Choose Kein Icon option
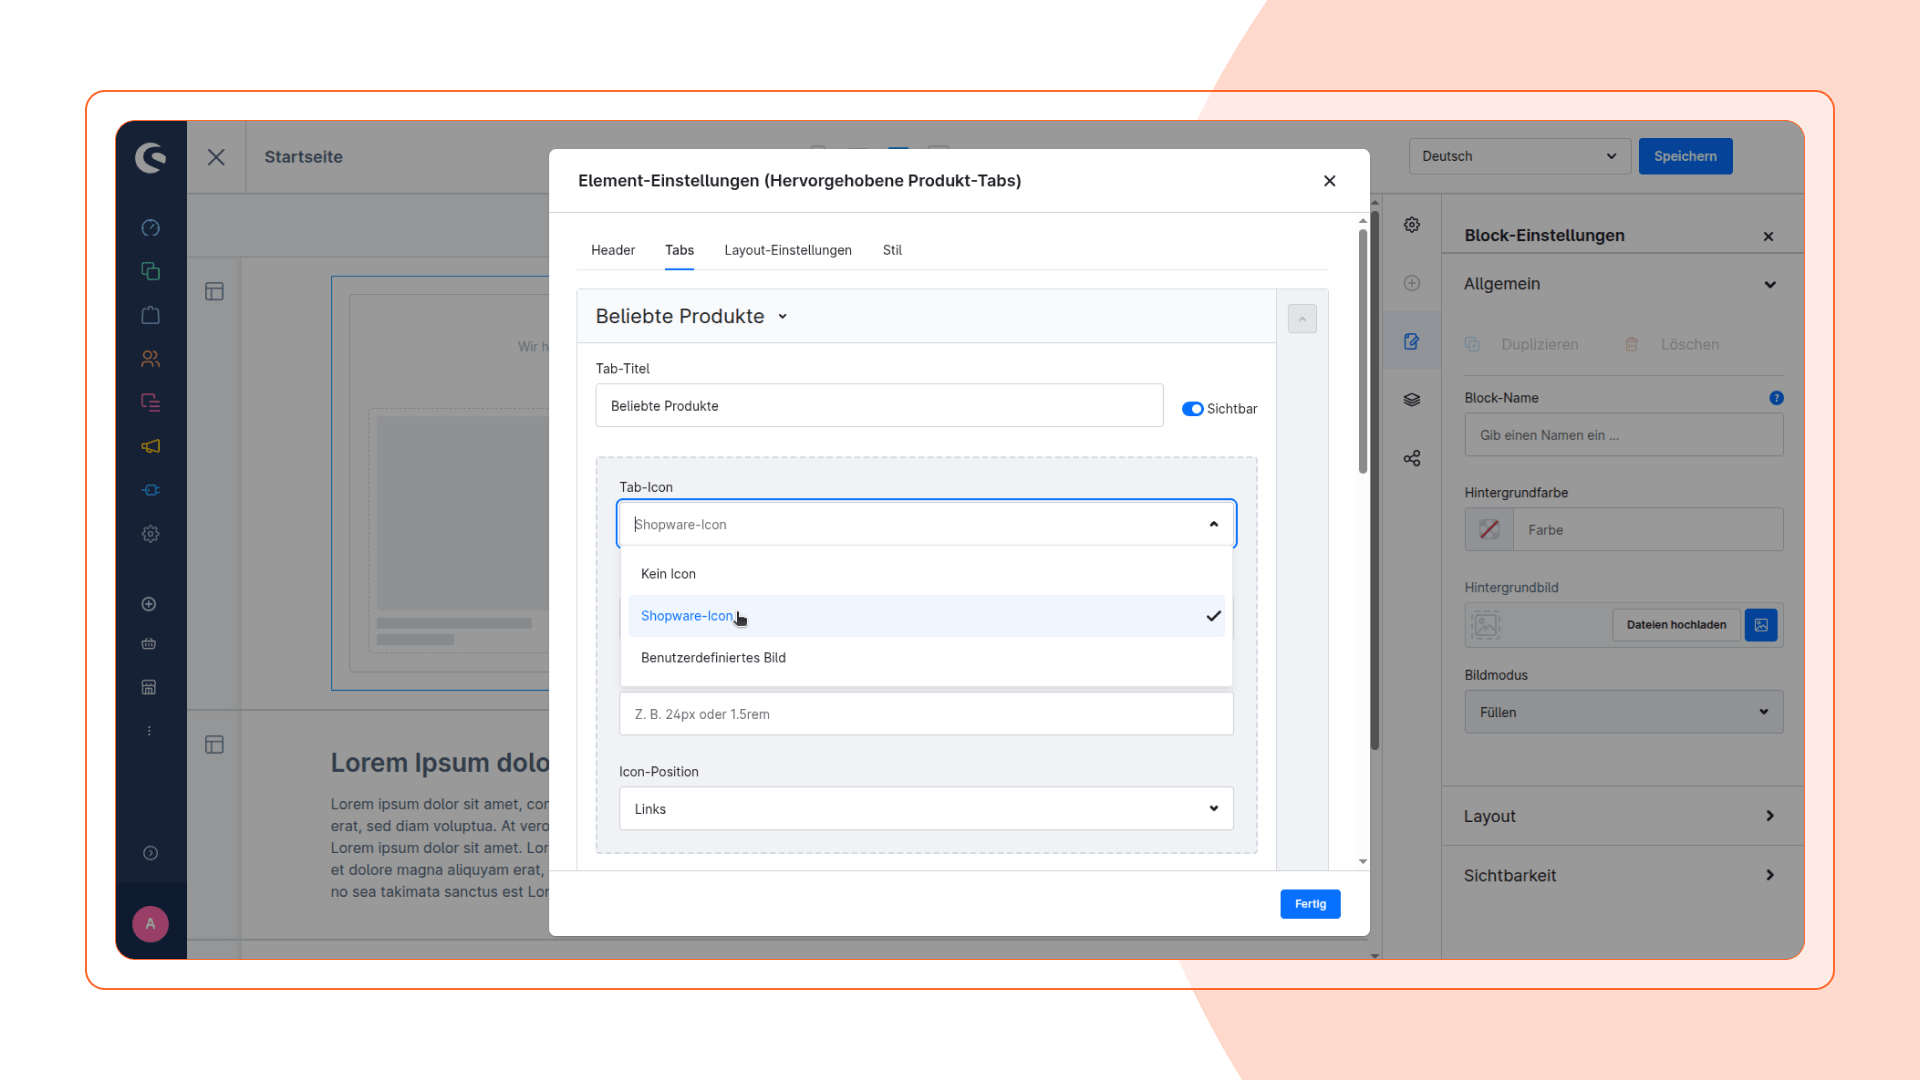Image resolution: width=1920 pixels, height=1080 pixels. click(x=926, y=574)
